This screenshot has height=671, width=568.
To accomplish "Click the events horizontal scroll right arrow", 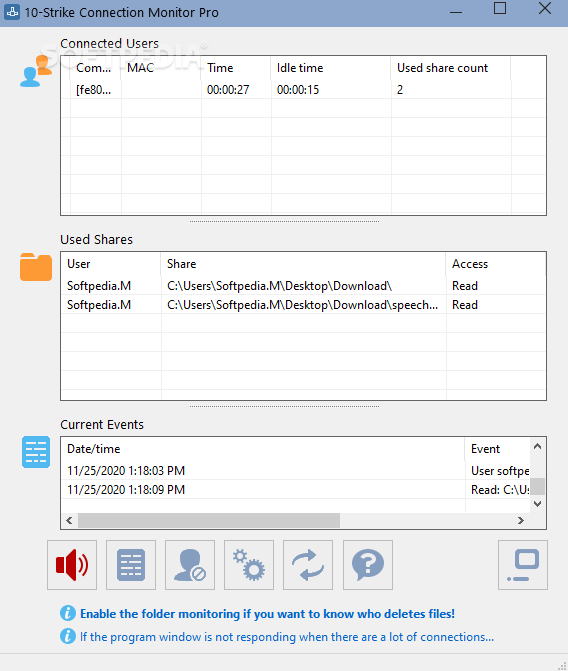I will coord(521,520).
